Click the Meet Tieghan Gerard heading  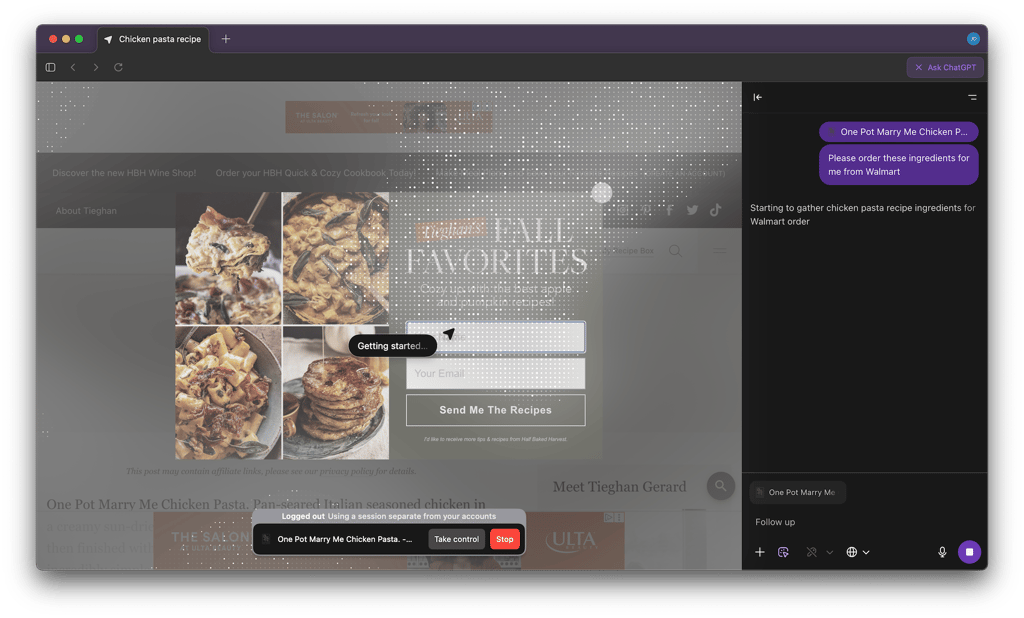point(620,487)
